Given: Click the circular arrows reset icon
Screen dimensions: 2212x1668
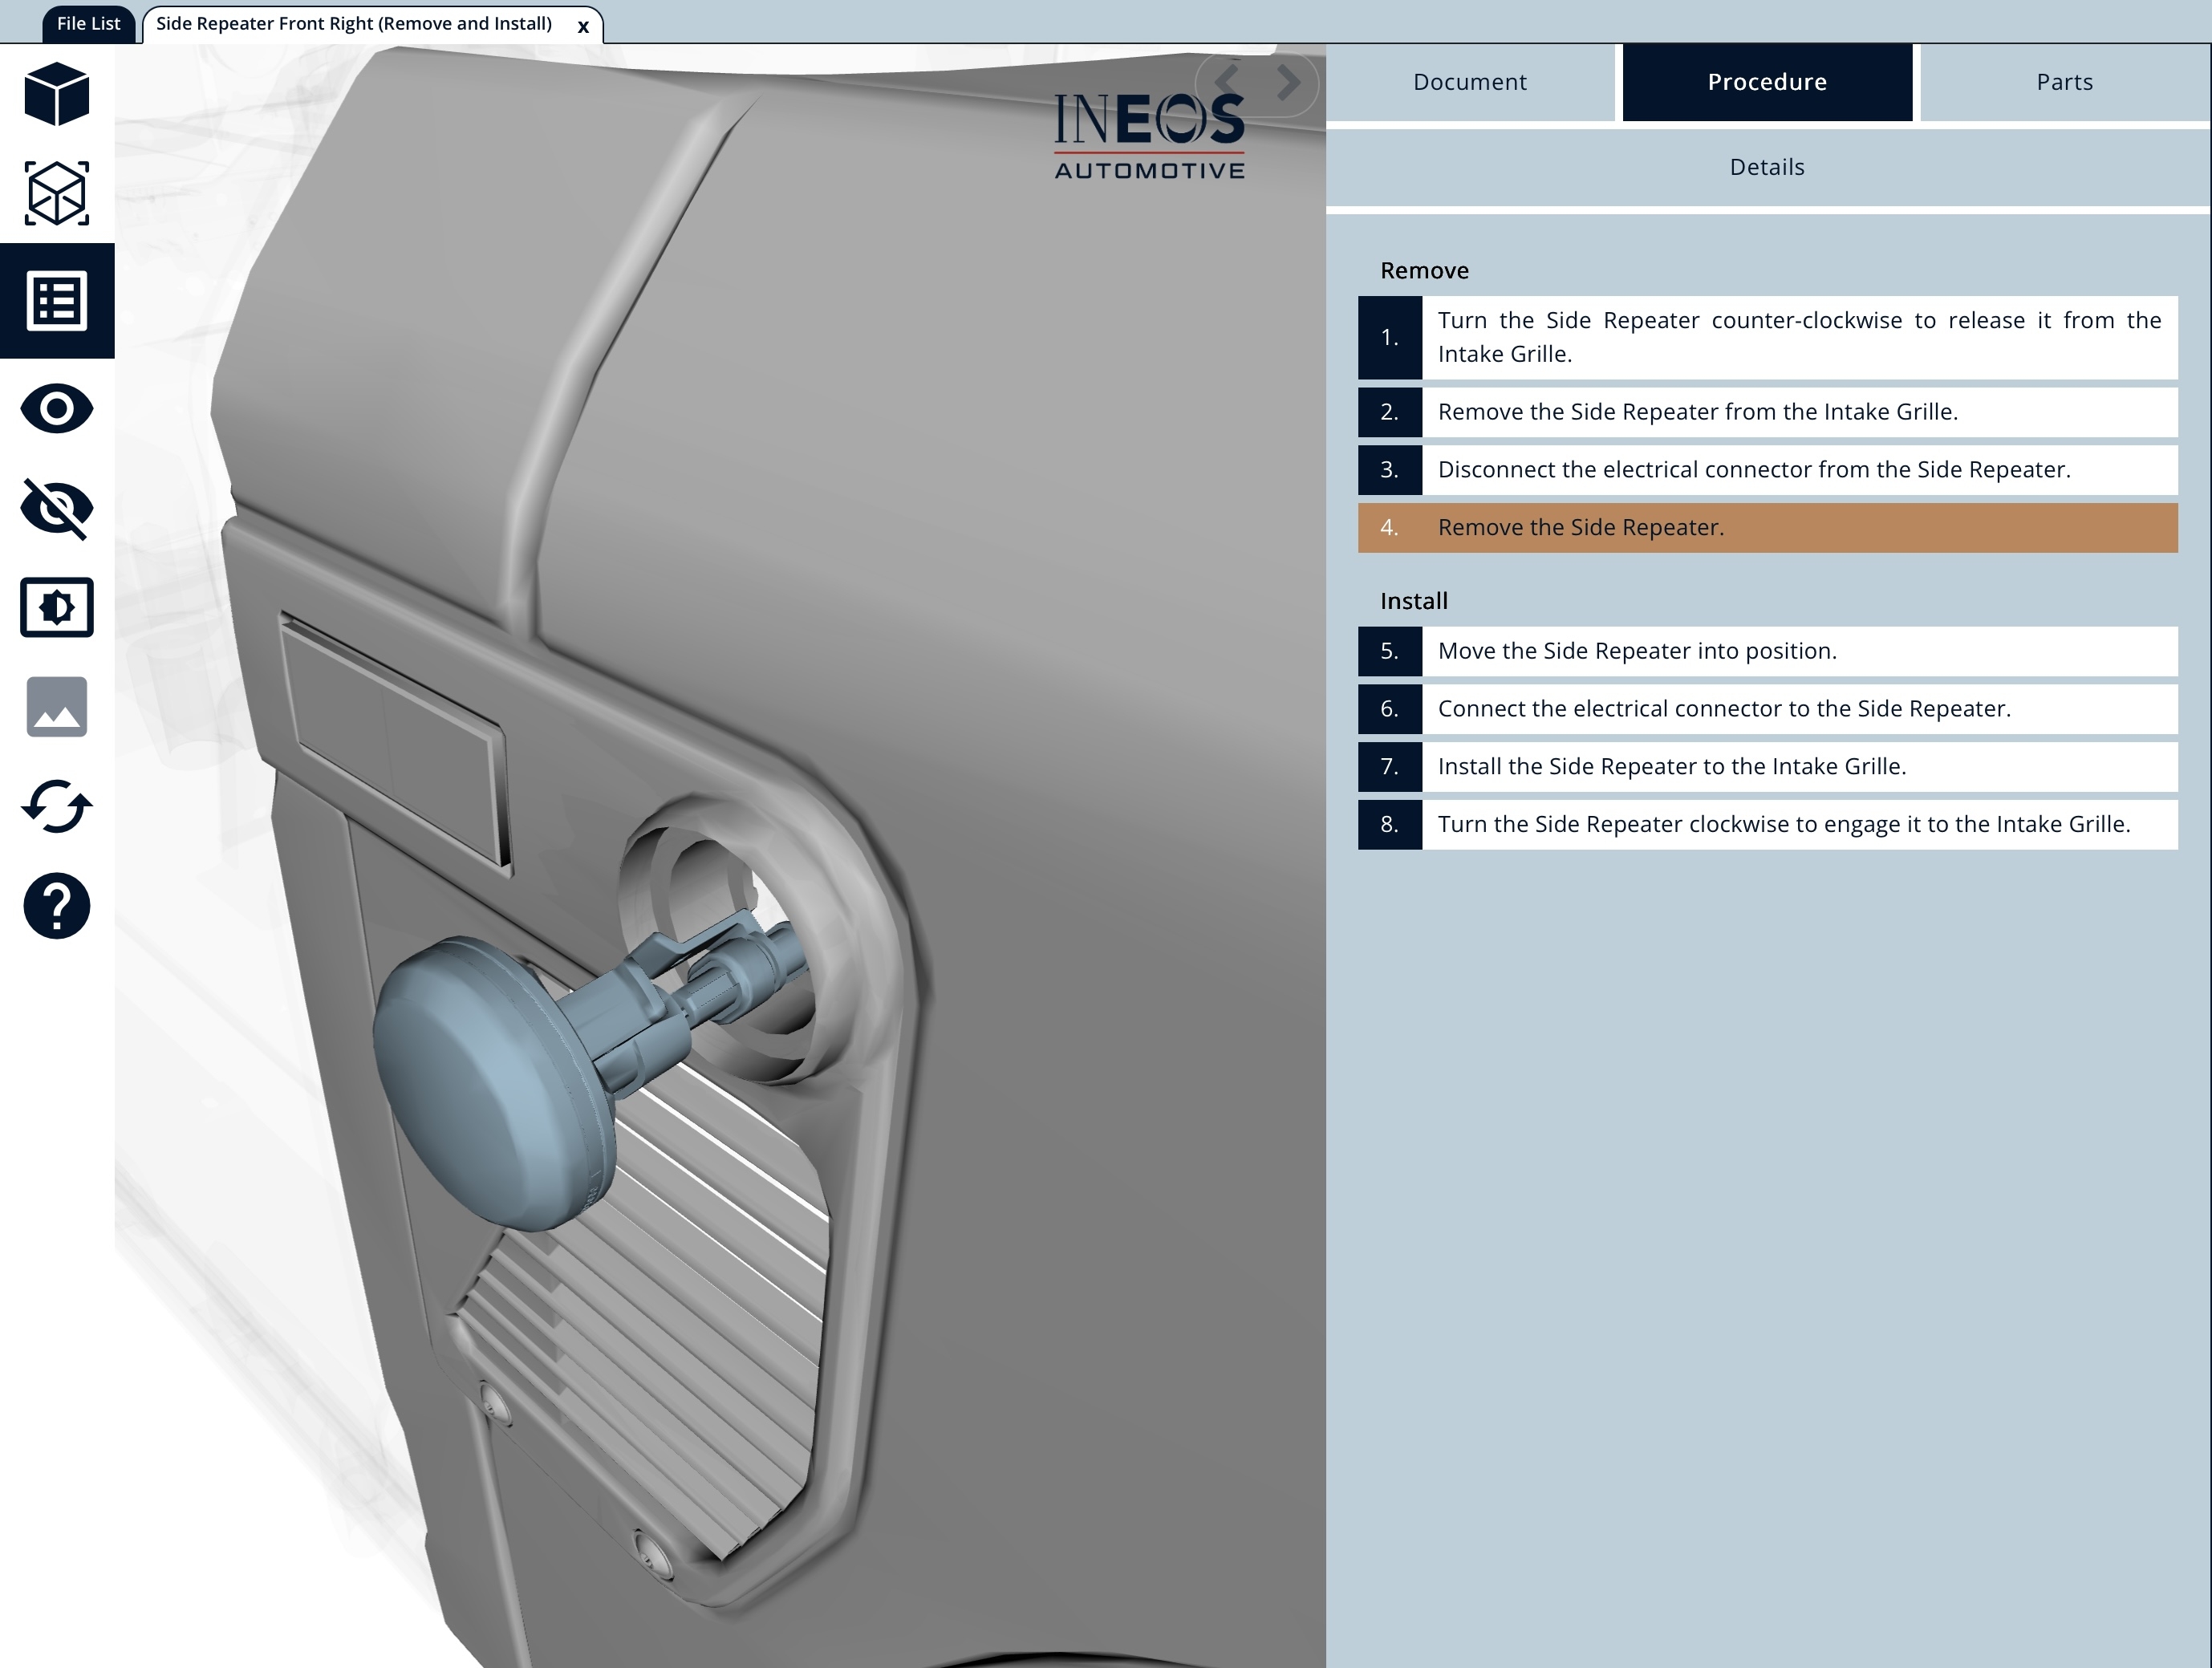Looking at the screenshot, I should [x=57, y=806].
